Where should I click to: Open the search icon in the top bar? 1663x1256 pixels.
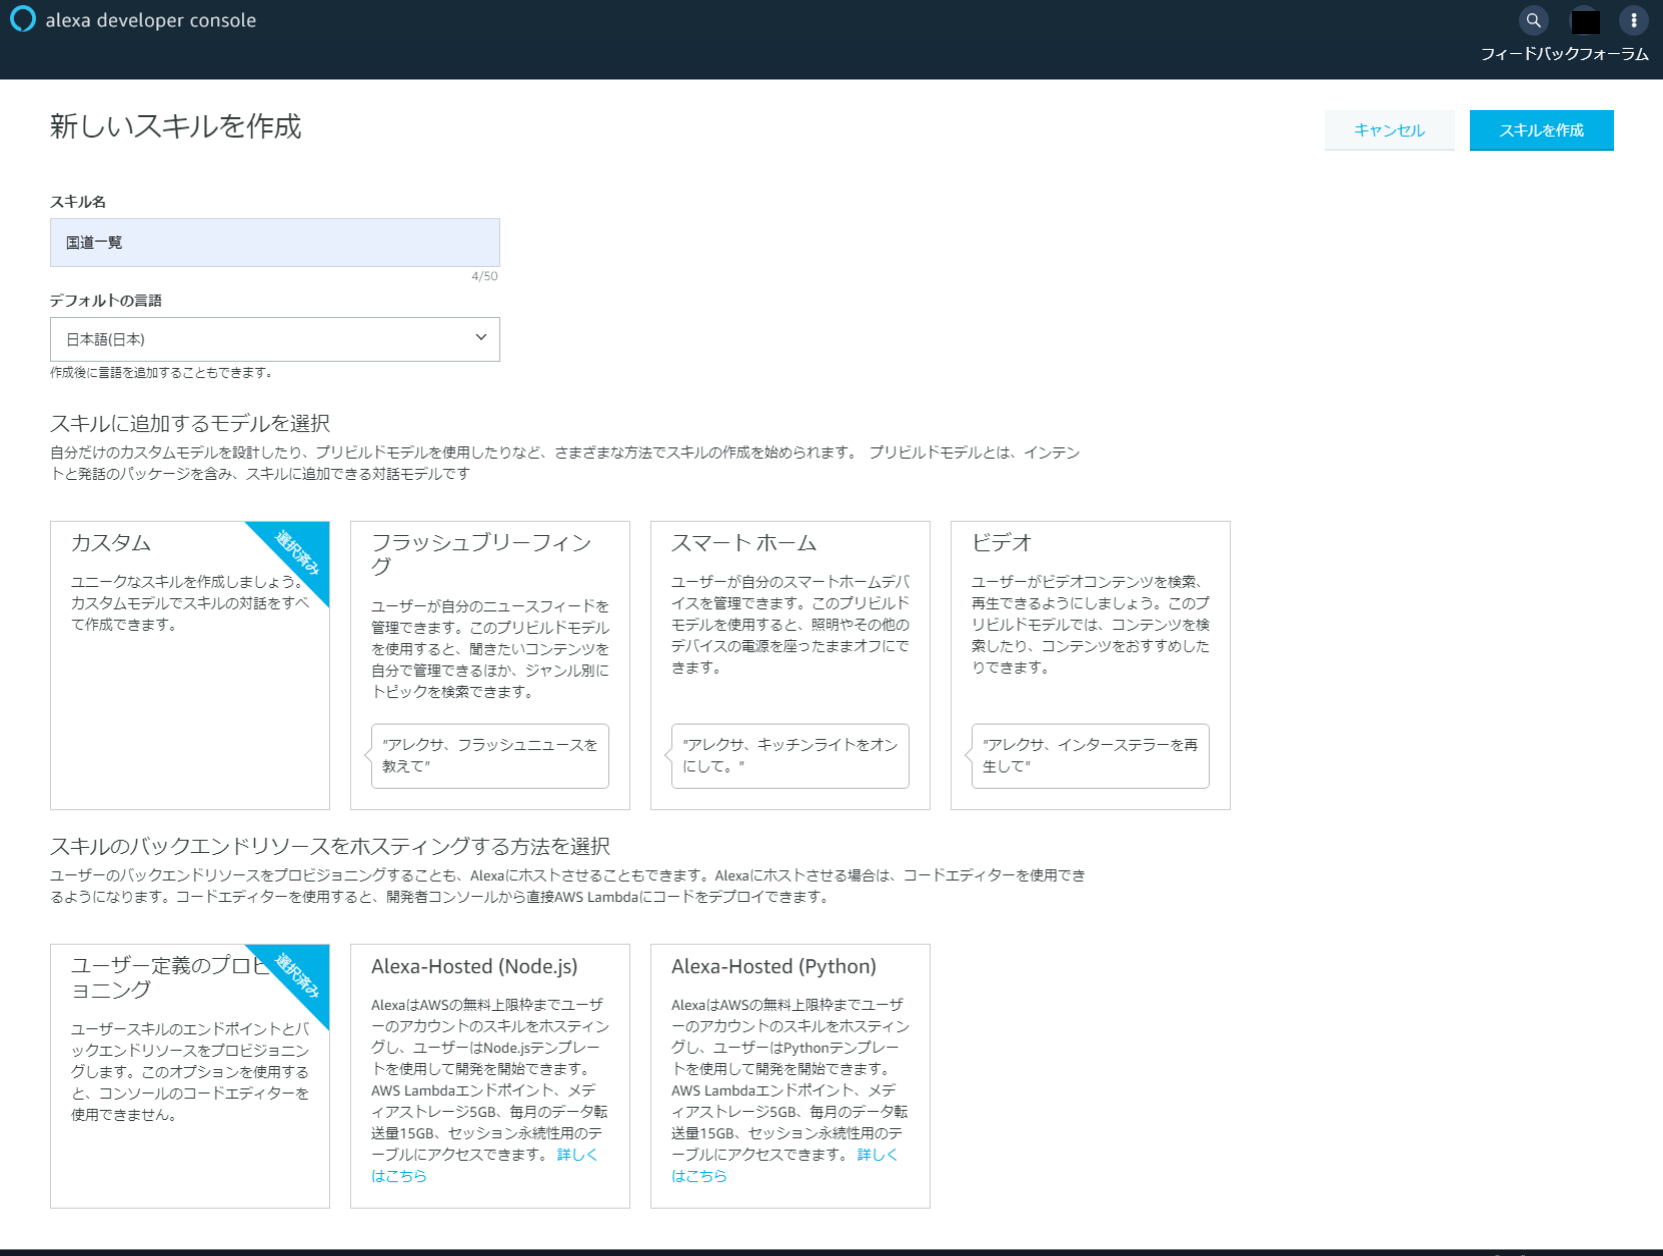1533,20
